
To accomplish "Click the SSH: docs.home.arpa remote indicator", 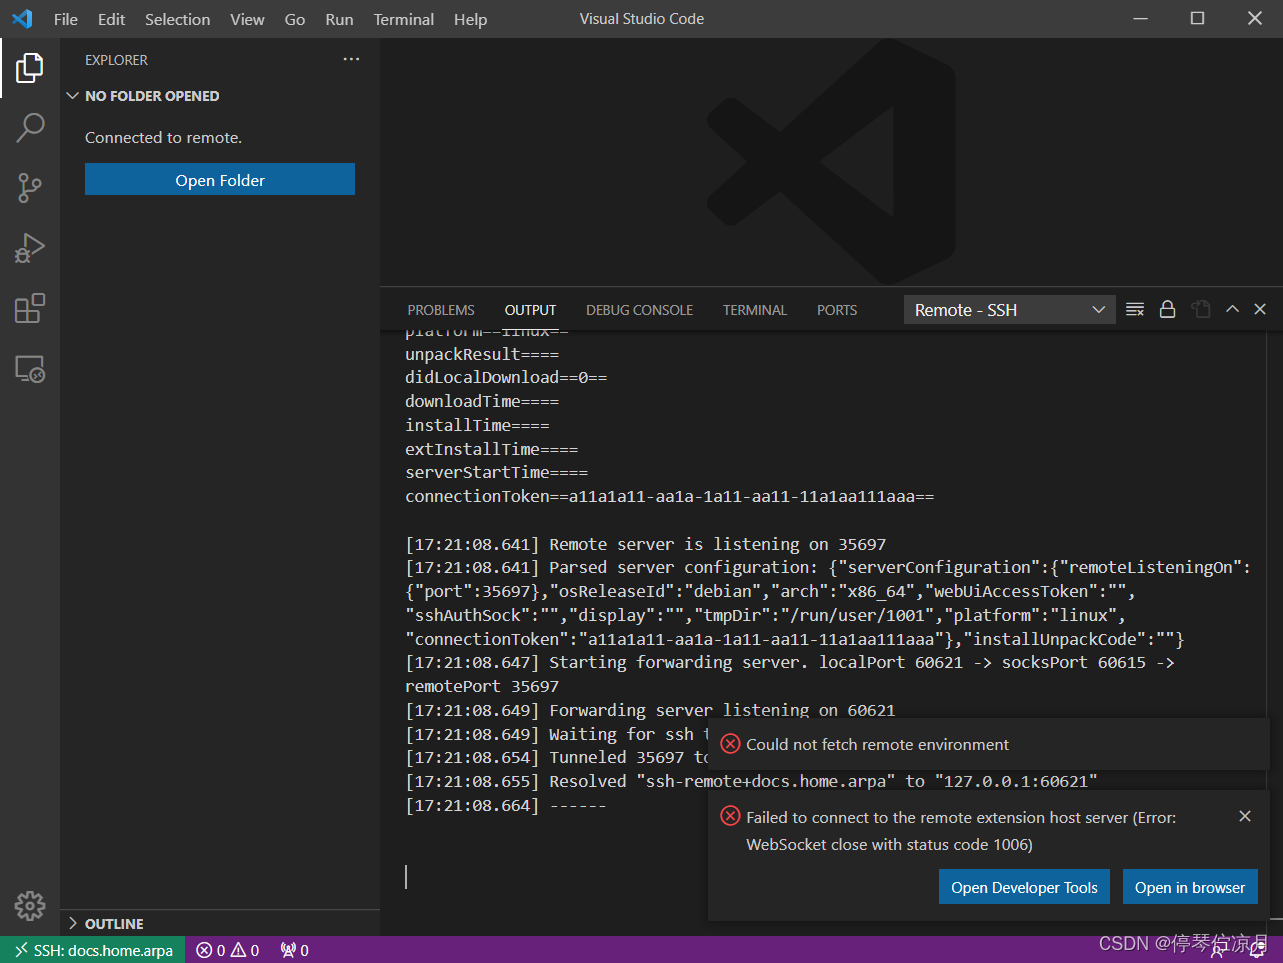I will [93, 950].
